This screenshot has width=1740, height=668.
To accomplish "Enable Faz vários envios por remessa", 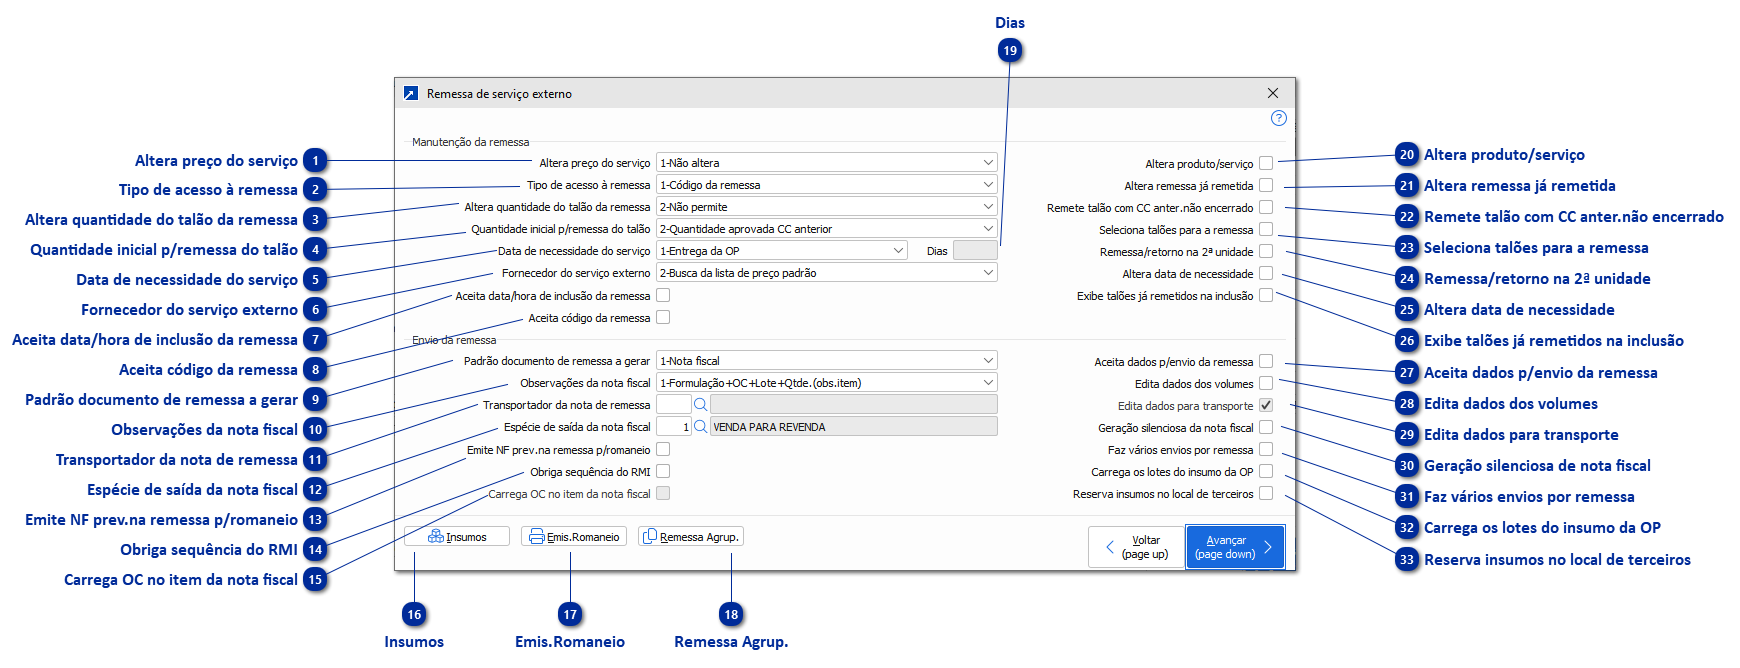I will click(1266, 449).
